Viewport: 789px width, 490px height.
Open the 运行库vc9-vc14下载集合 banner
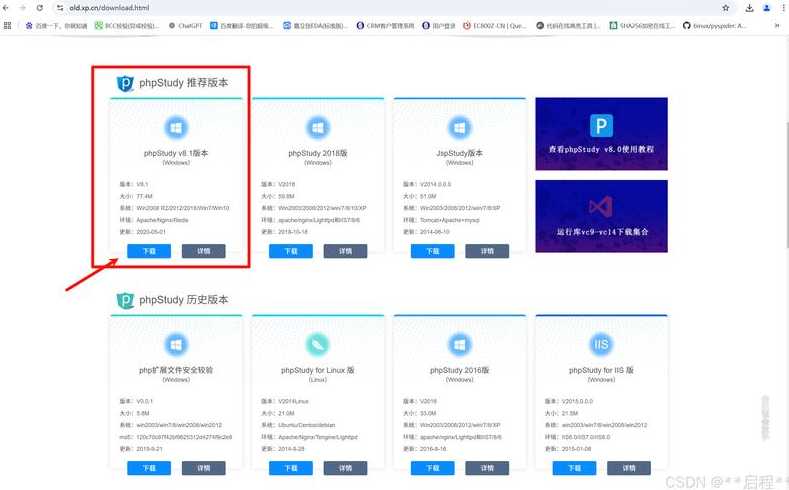[601, 216]
